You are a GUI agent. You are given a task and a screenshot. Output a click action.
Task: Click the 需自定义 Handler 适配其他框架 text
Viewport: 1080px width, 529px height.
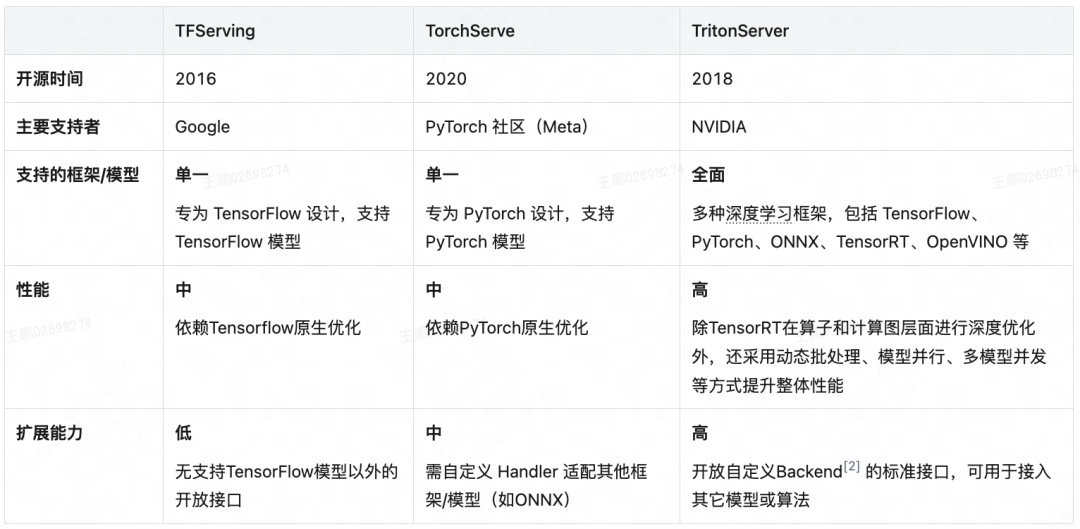pyautogui.click(x=537, y=472)
